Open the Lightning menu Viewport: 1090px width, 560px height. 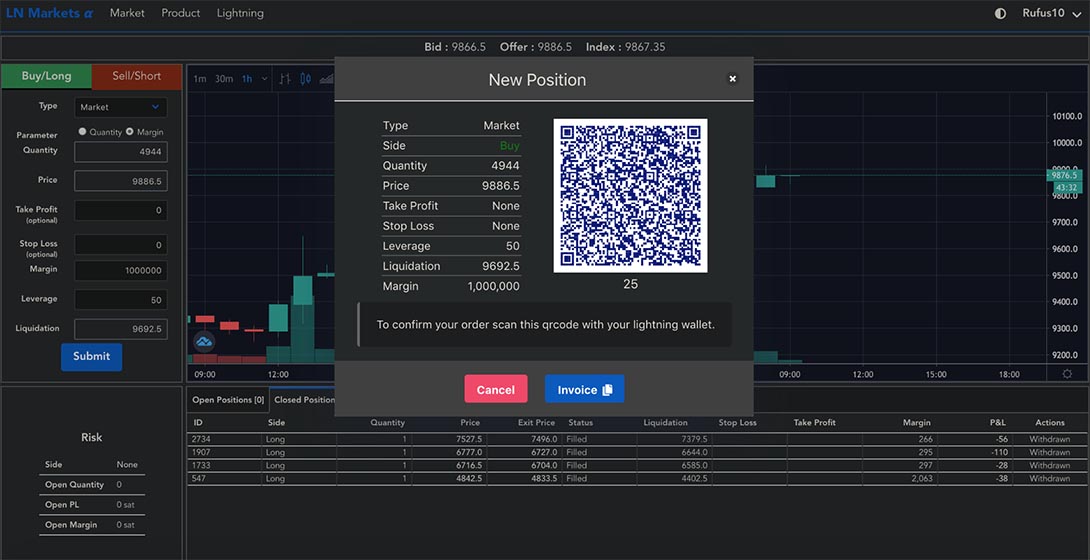click(x=240, y=13)
